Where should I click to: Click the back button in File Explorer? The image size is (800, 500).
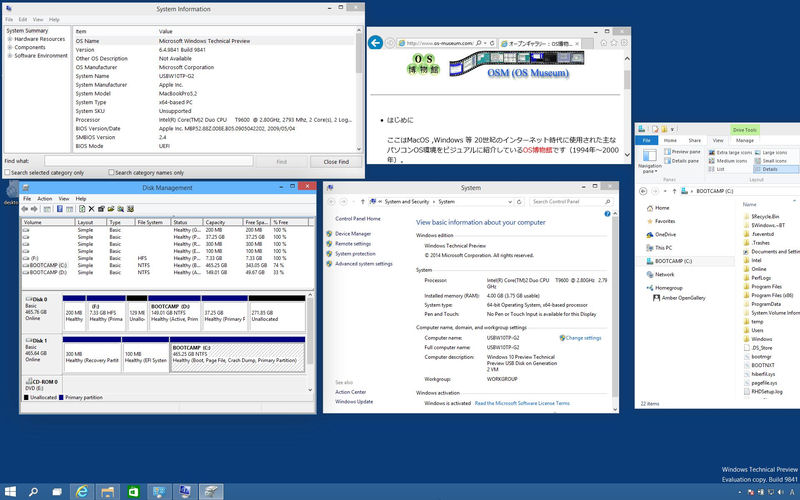pos(643,191)
